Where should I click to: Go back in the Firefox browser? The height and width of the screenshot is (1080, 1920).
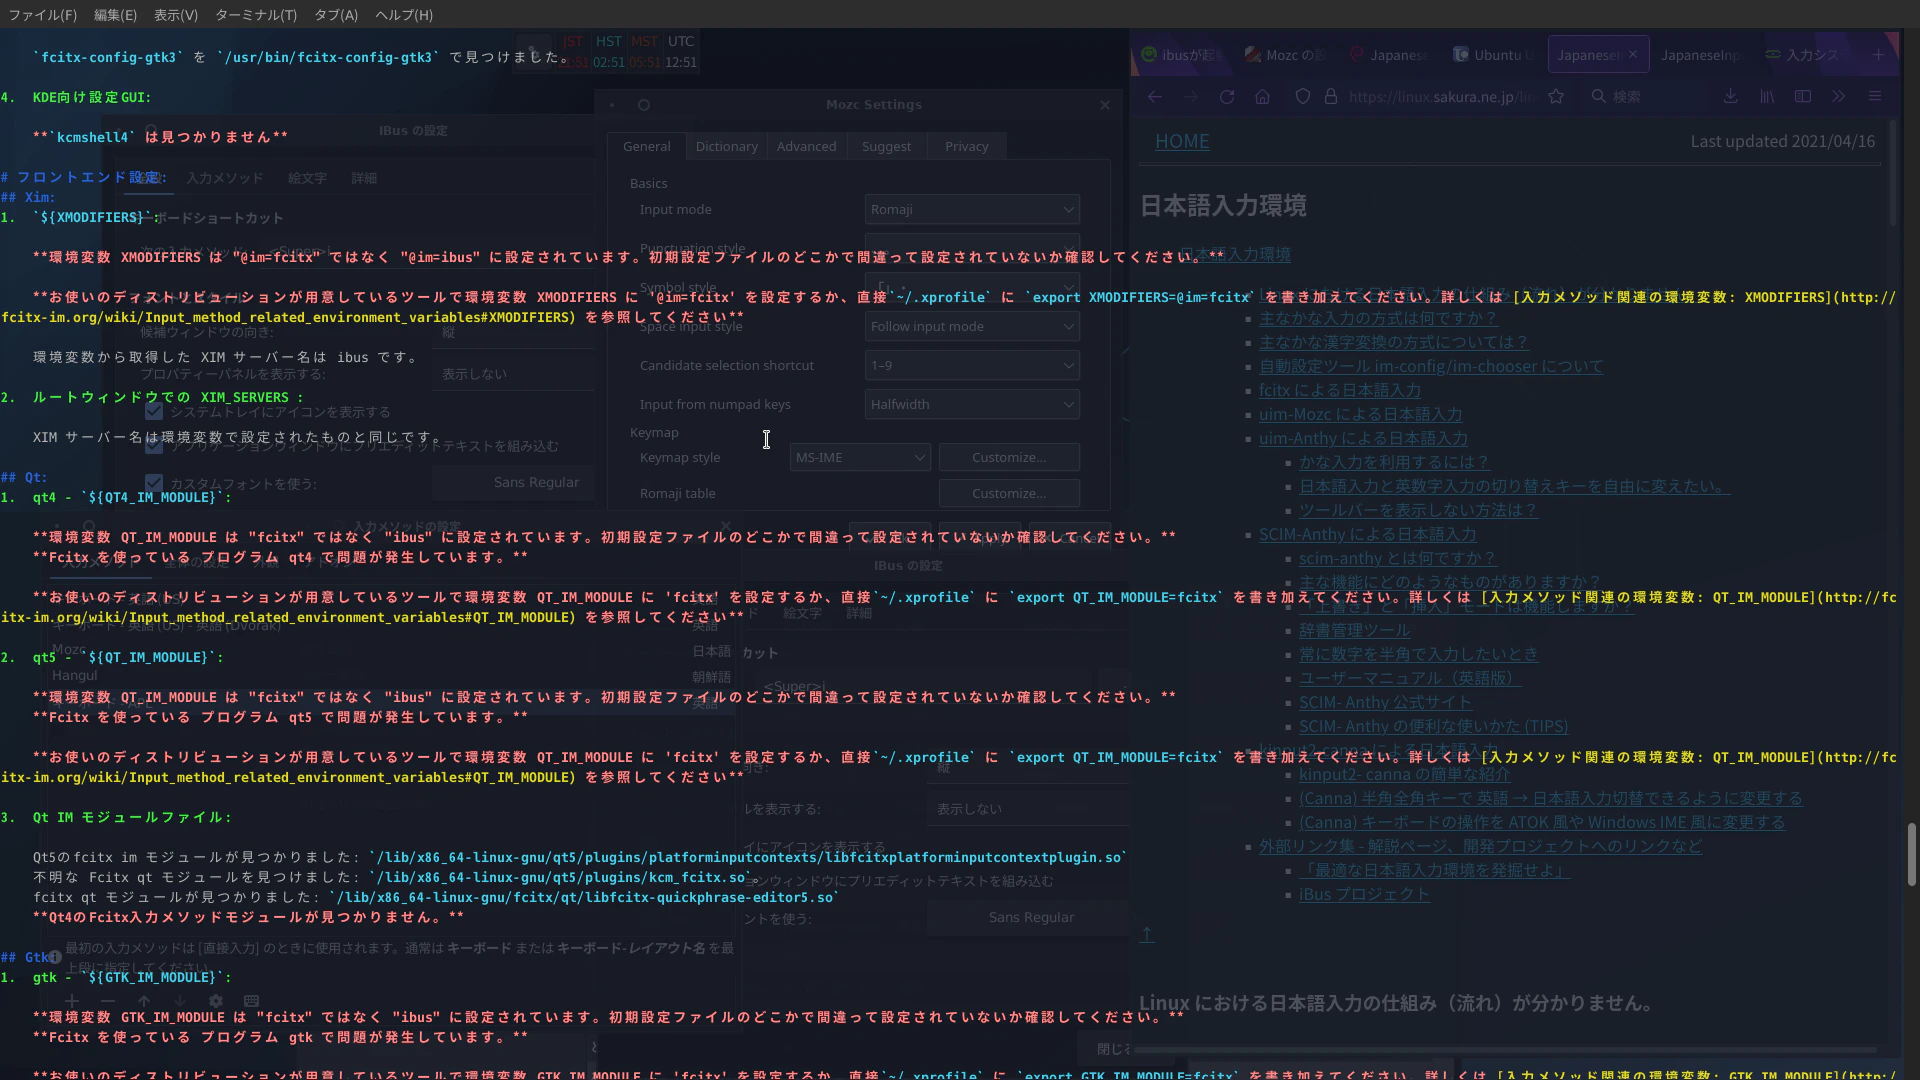[x=1155, y=97]
